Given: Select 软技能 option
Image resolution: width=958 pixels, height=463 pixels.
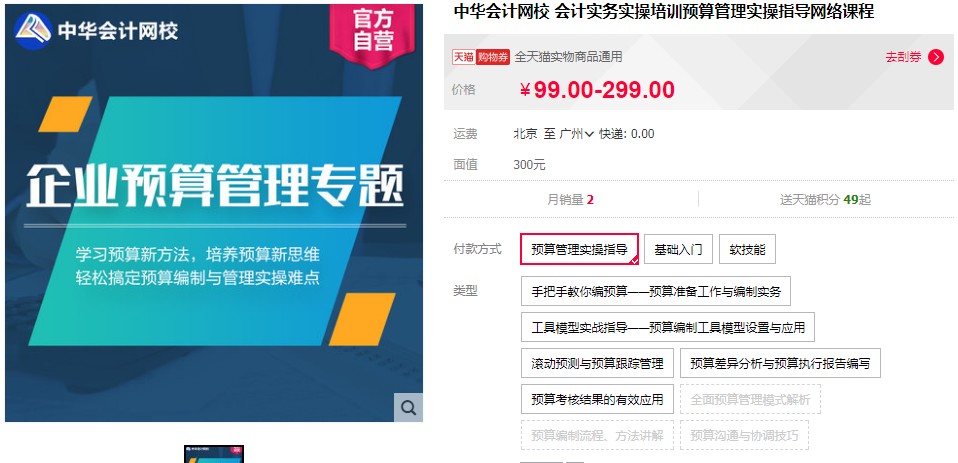Looking at the screenshot, I should pyautogui.click(x=747, y=249).
